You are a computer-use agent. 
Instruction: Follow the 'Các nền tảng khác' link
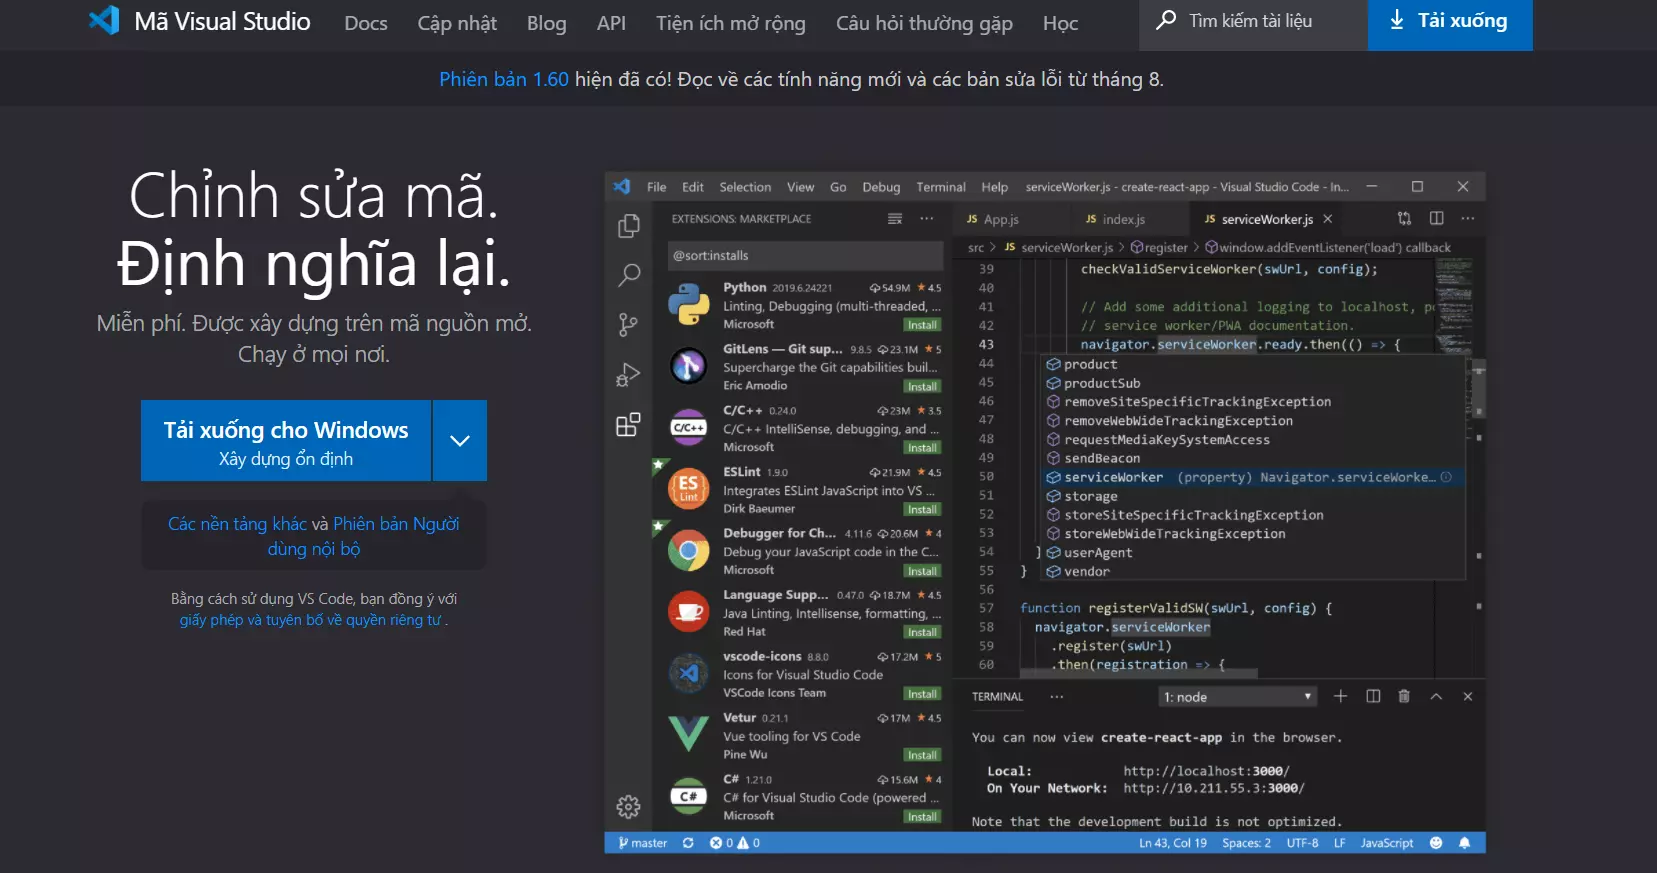(237, 524)
